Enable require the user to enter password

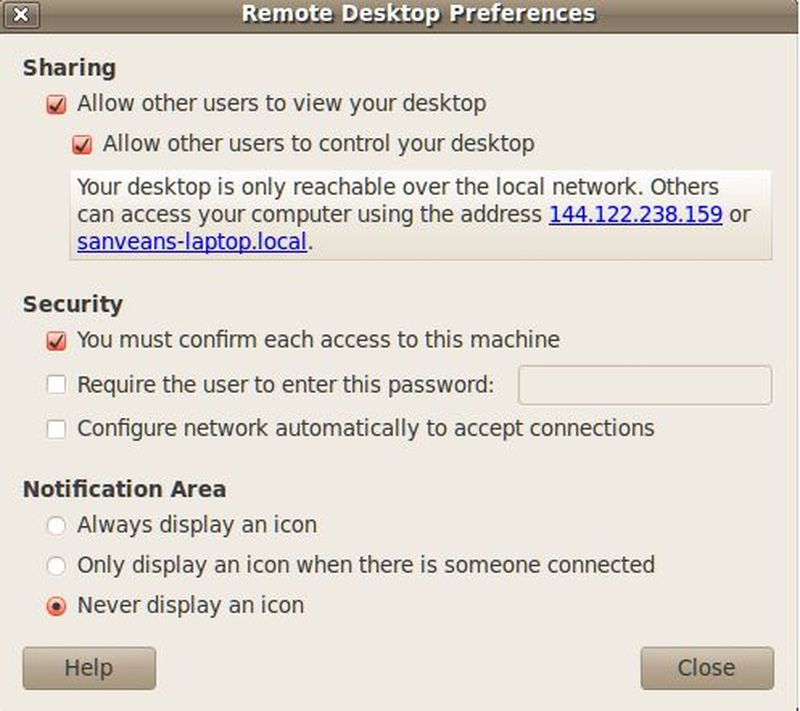(57, 385)
